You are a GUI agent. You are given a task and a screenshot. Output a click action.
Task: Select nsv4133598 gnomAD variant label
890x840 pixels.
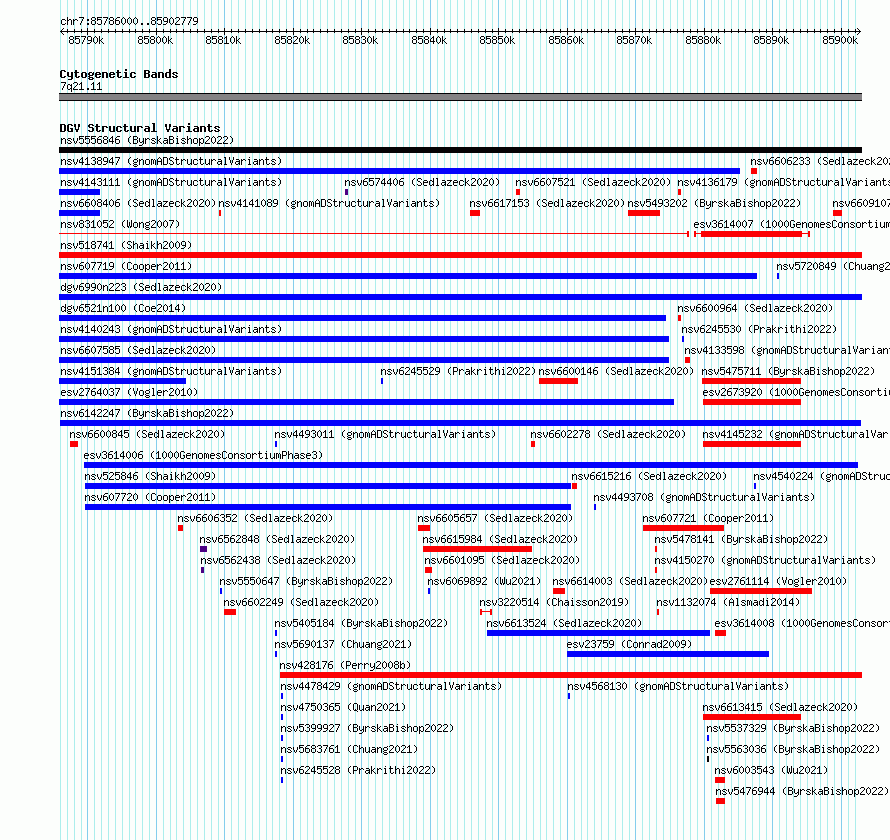point(787,350)
